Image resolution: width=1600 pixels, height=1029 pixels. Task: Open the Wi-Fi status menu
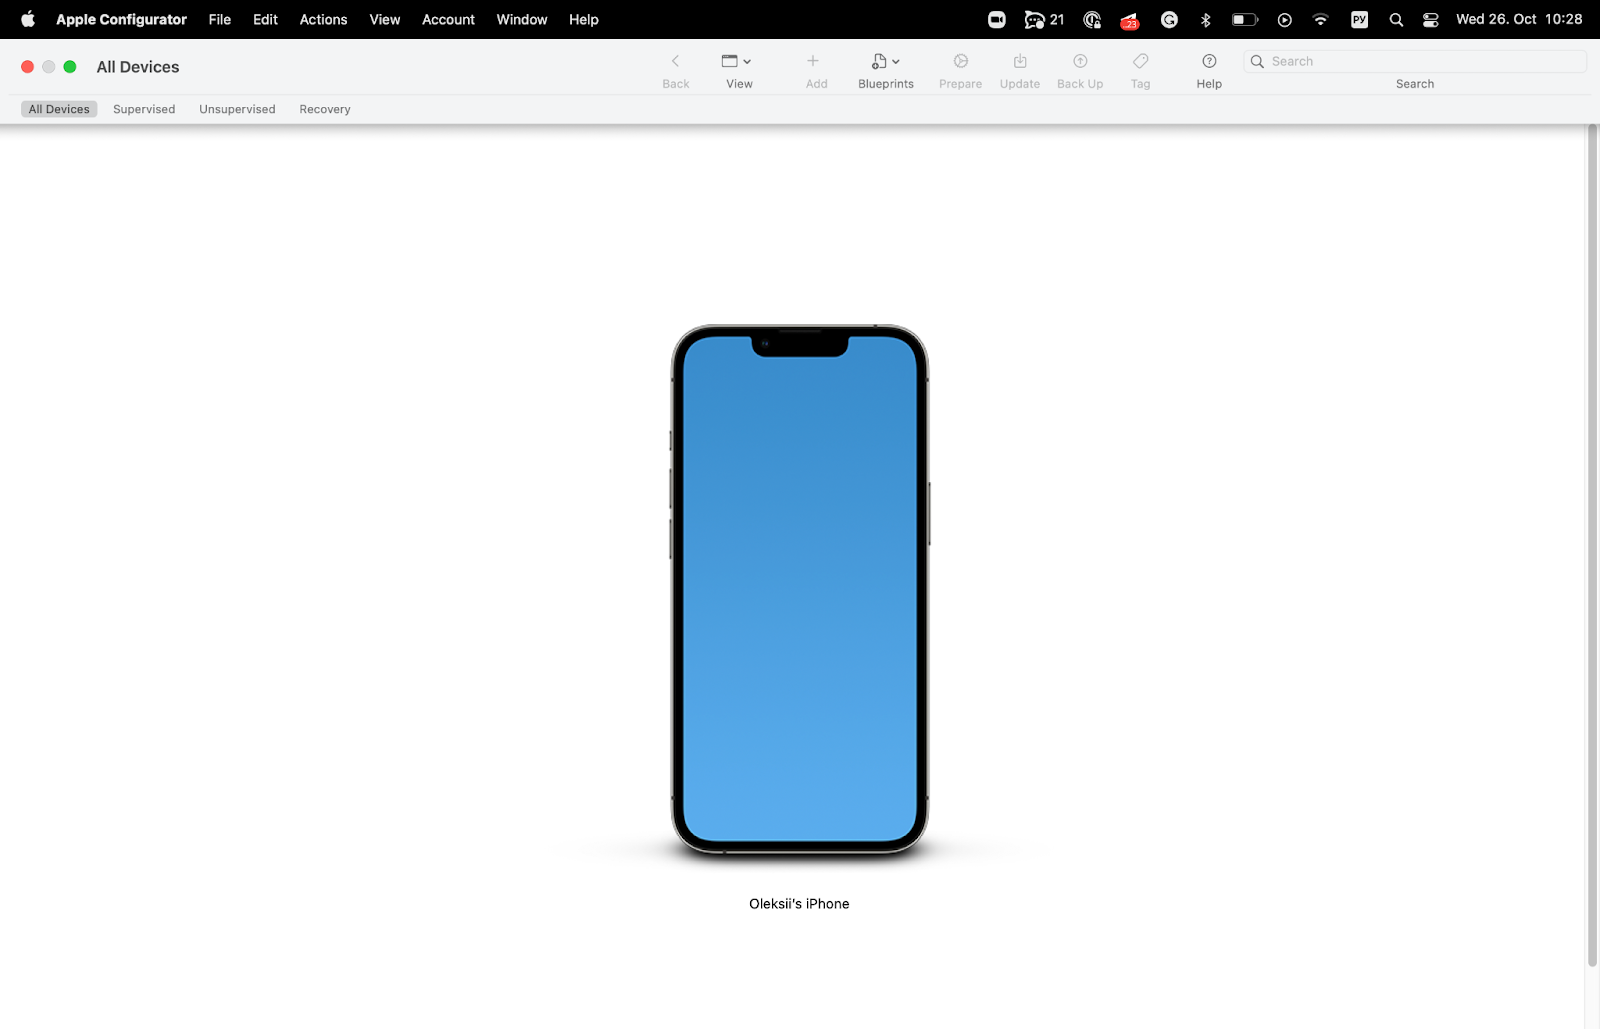[x=1321, y=19]
